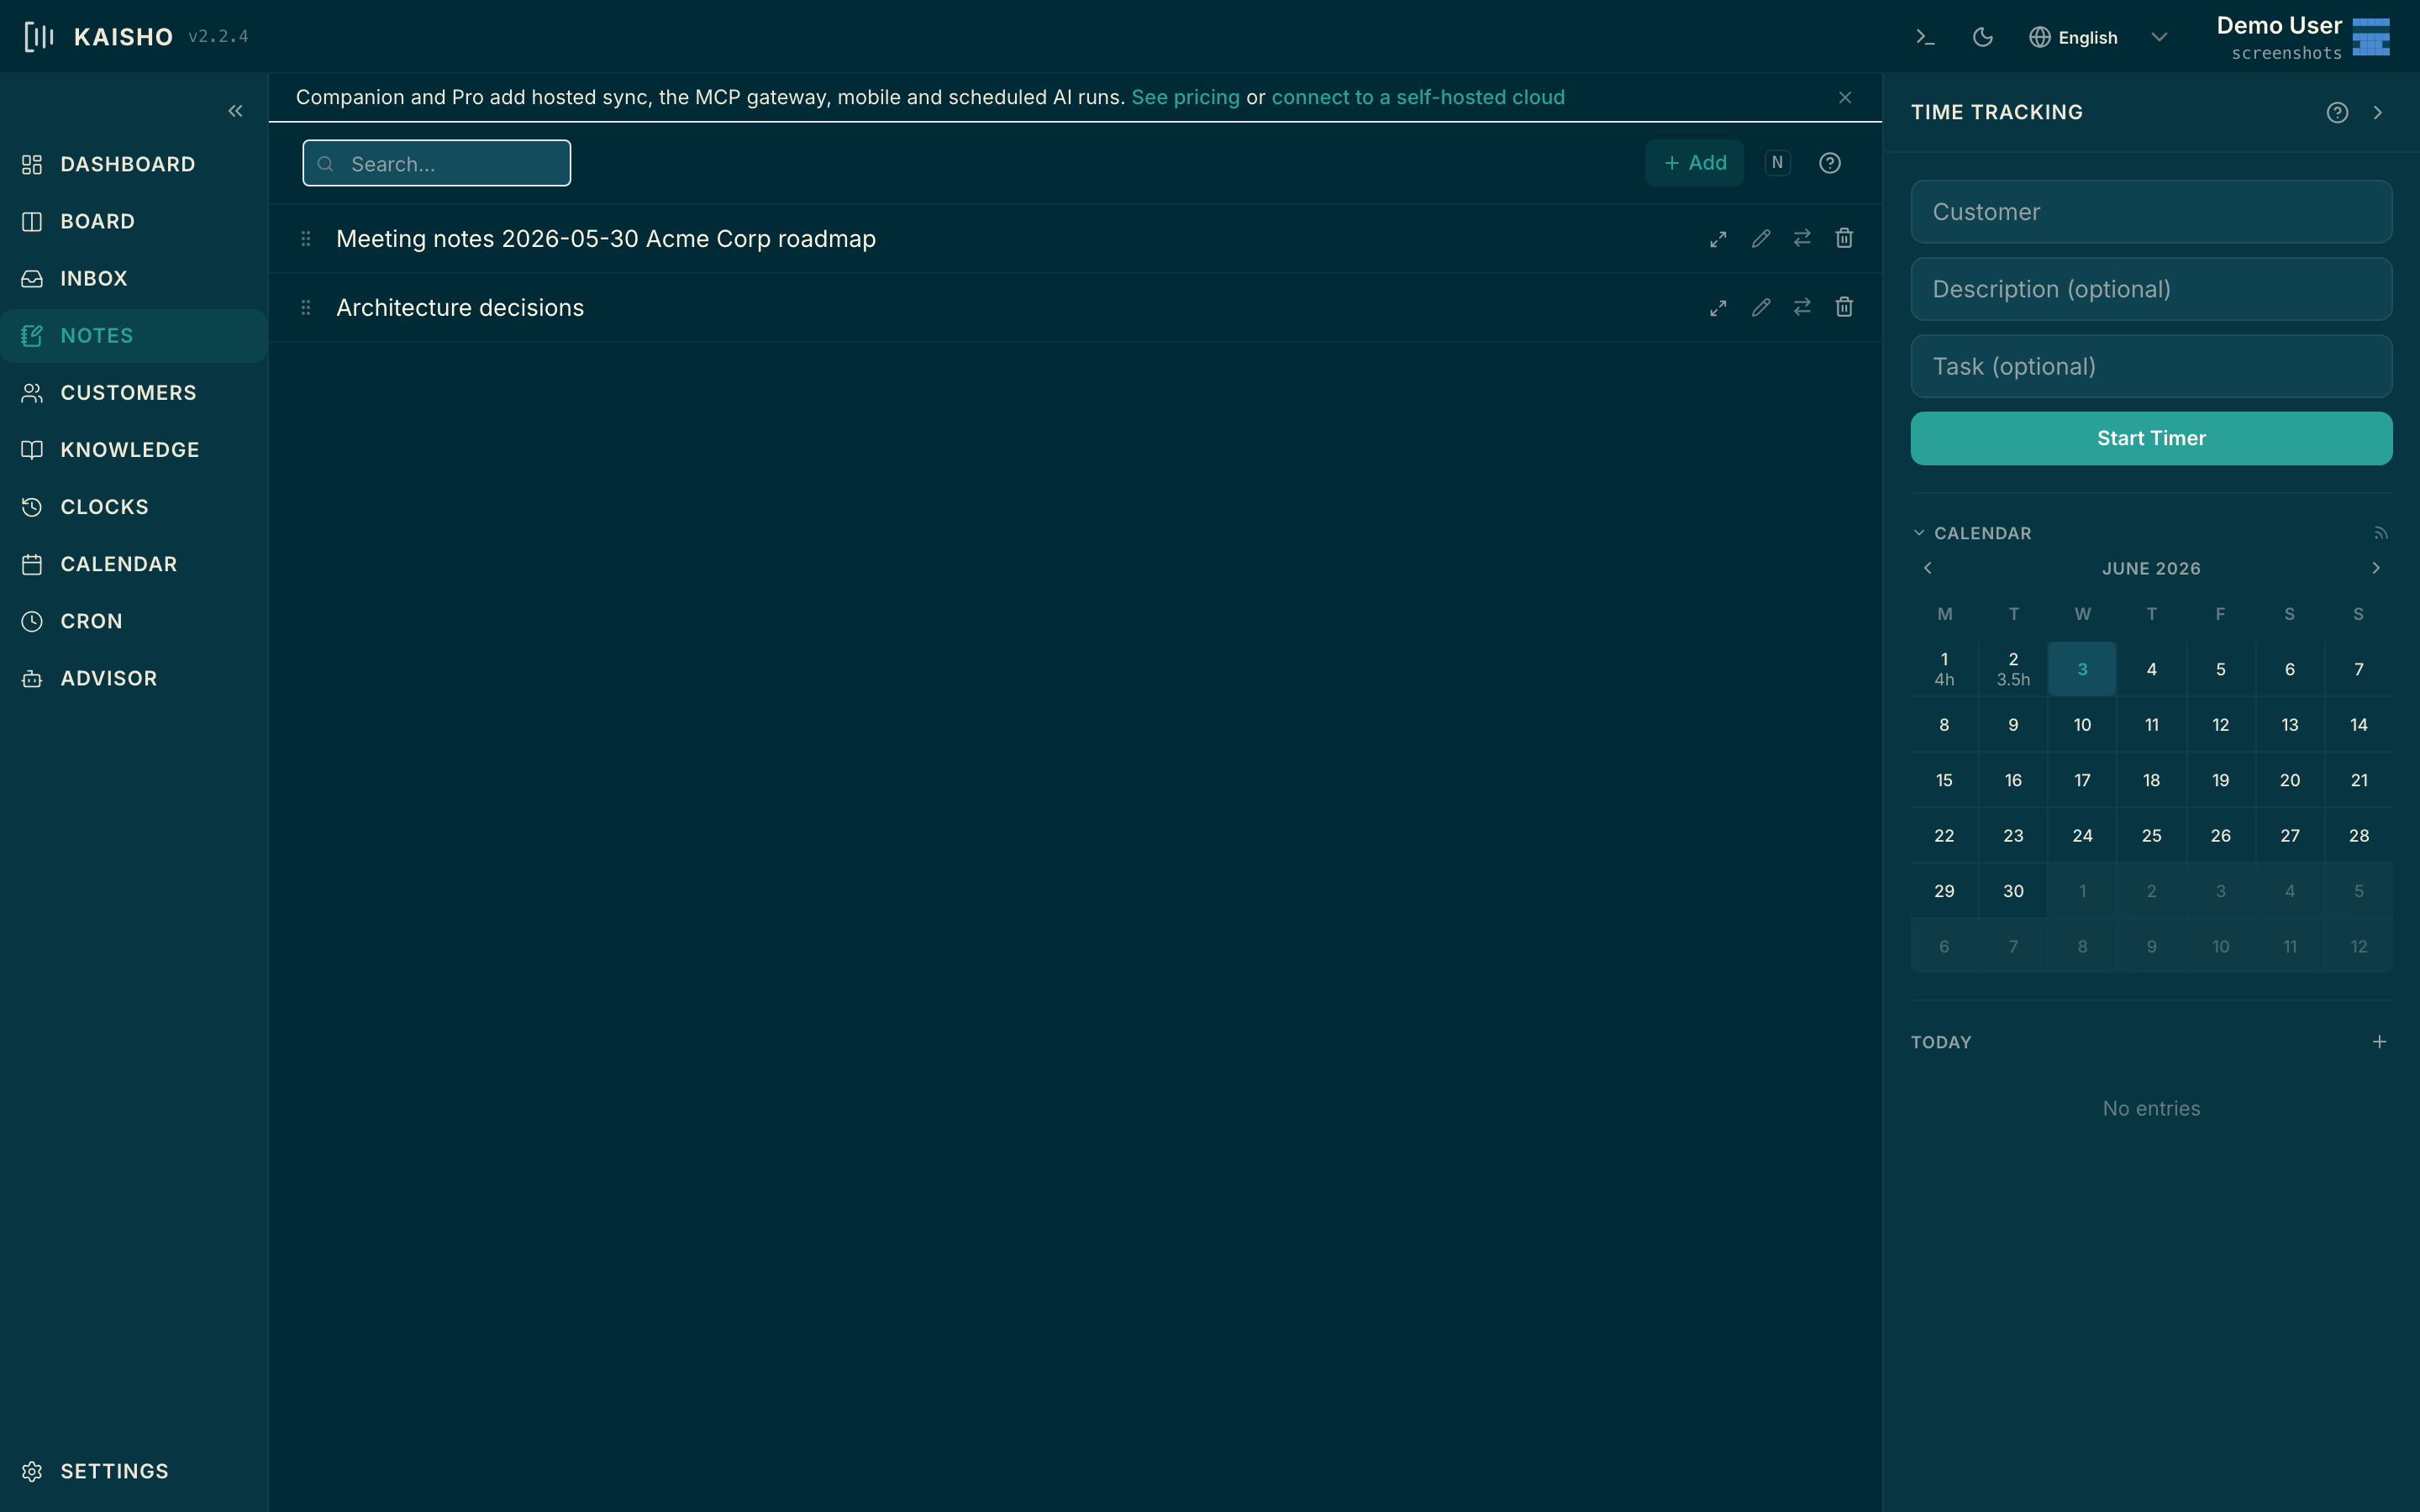Open notes help question mark icon
Image resolution: width=2420 pixels, height=1512 pixels.
1830,163
